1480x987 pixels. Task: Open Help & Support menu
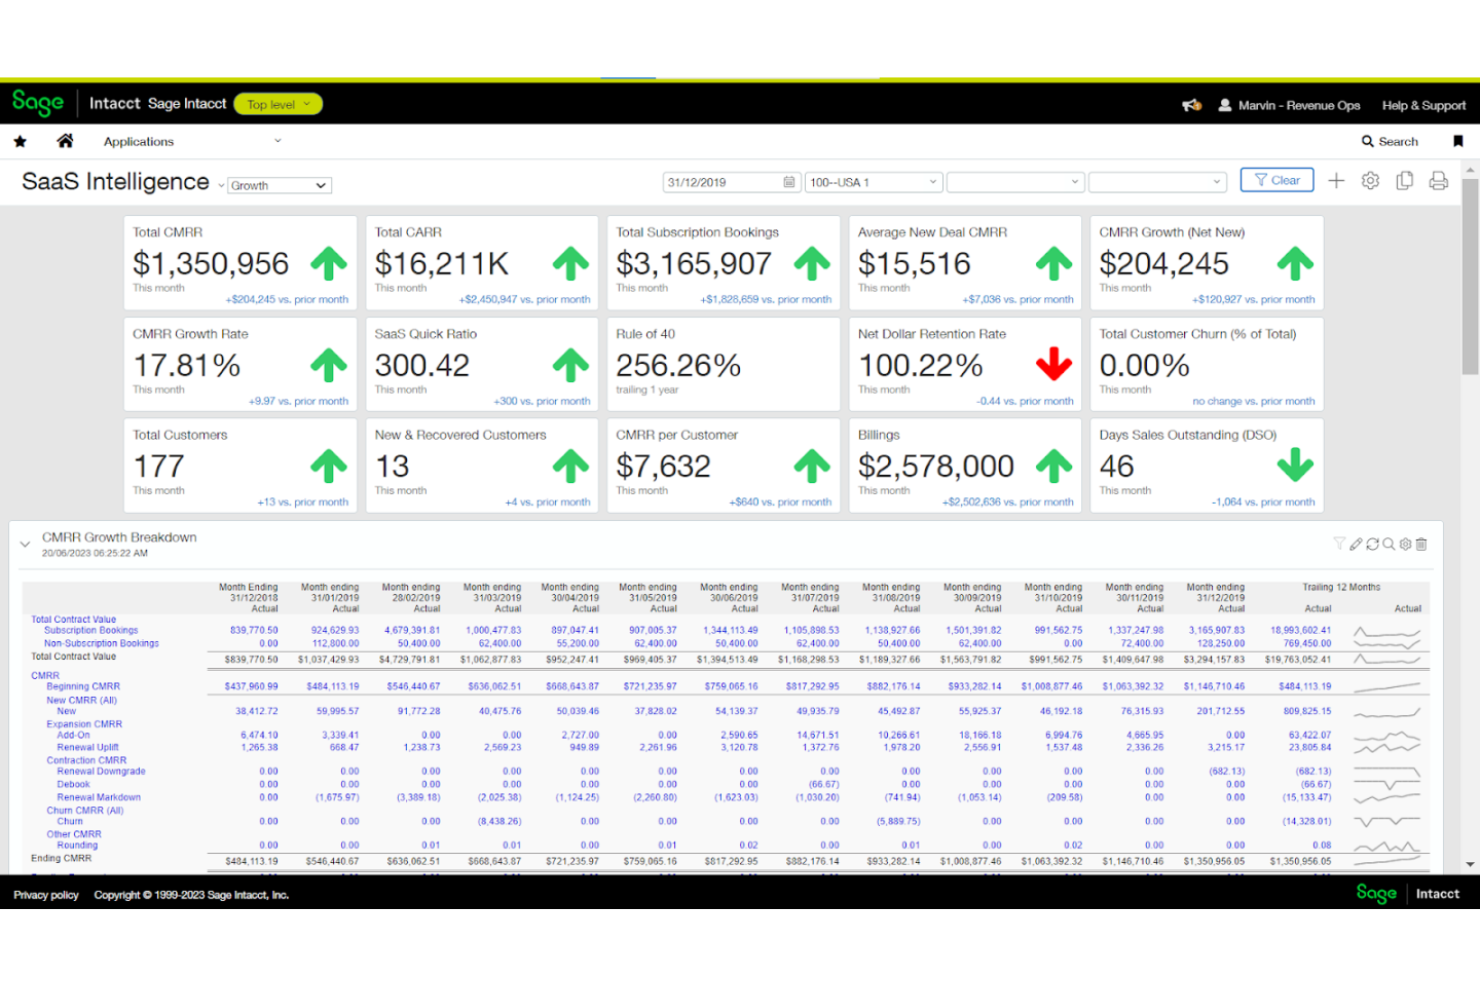1424,105
